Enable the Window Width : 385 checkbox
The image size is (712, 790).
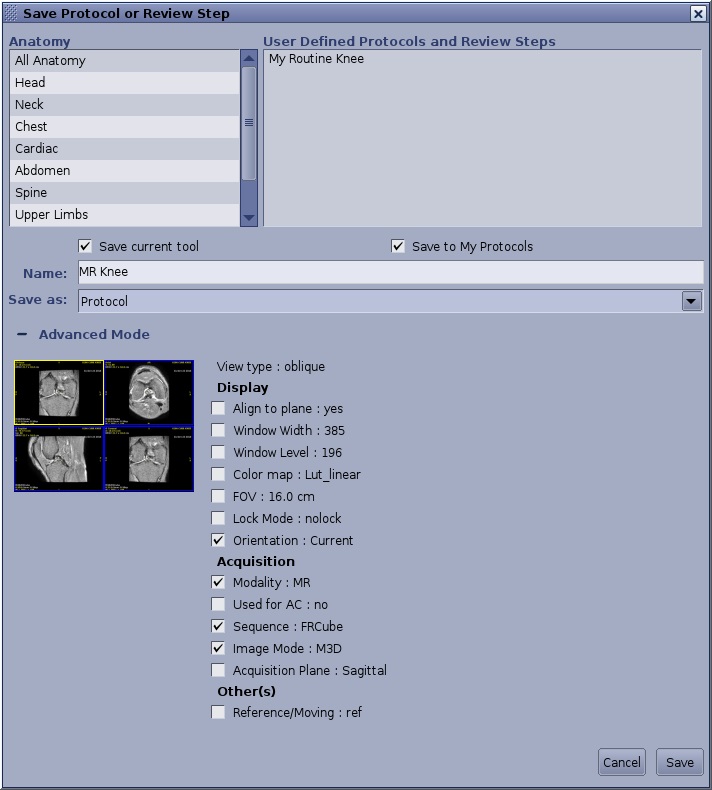coord(219,431)
